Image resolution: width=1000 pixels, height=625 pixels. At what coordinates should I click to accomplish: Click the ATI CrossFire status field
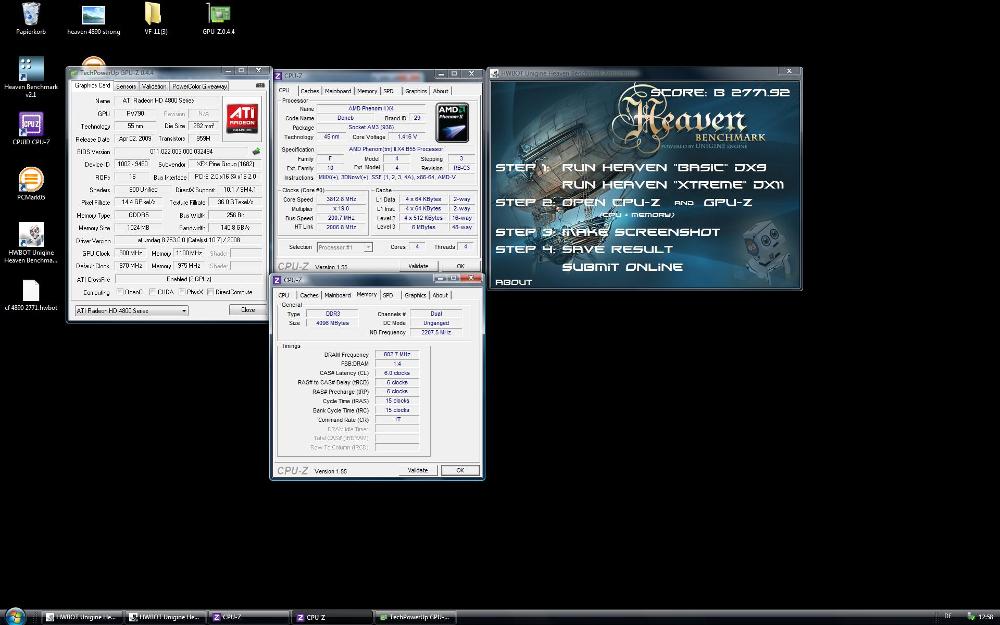point(188,279)
